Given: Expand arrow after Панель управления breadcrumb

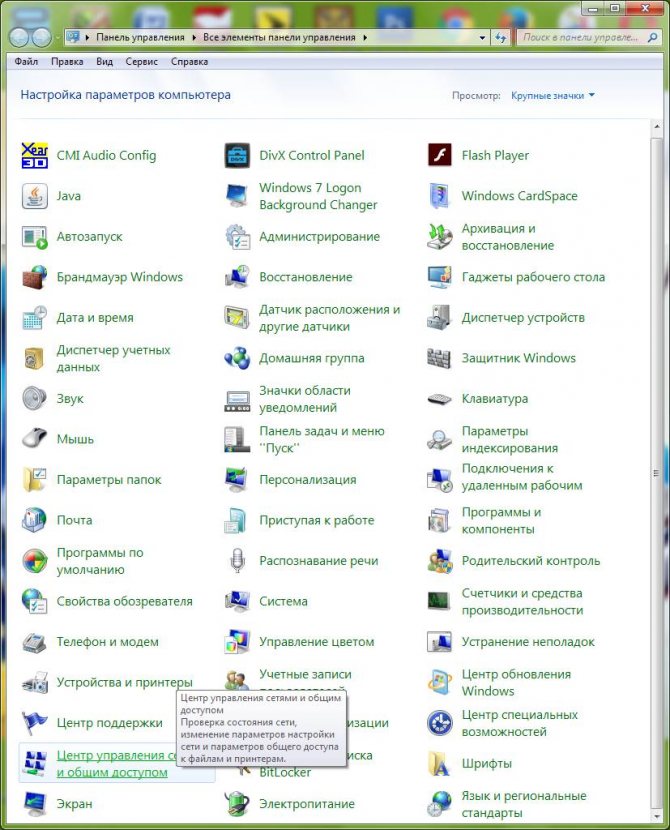Looking at the screenshot, I should (194, 38).
